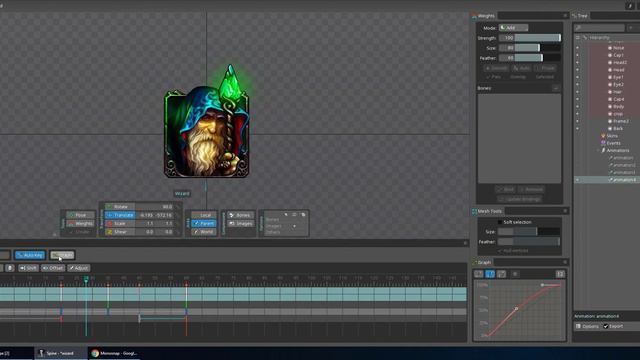Image resolution: width=640 pixels, height=360 pixels.
Task: Close the Mesh Tools panel
Action: pos(565,211)
